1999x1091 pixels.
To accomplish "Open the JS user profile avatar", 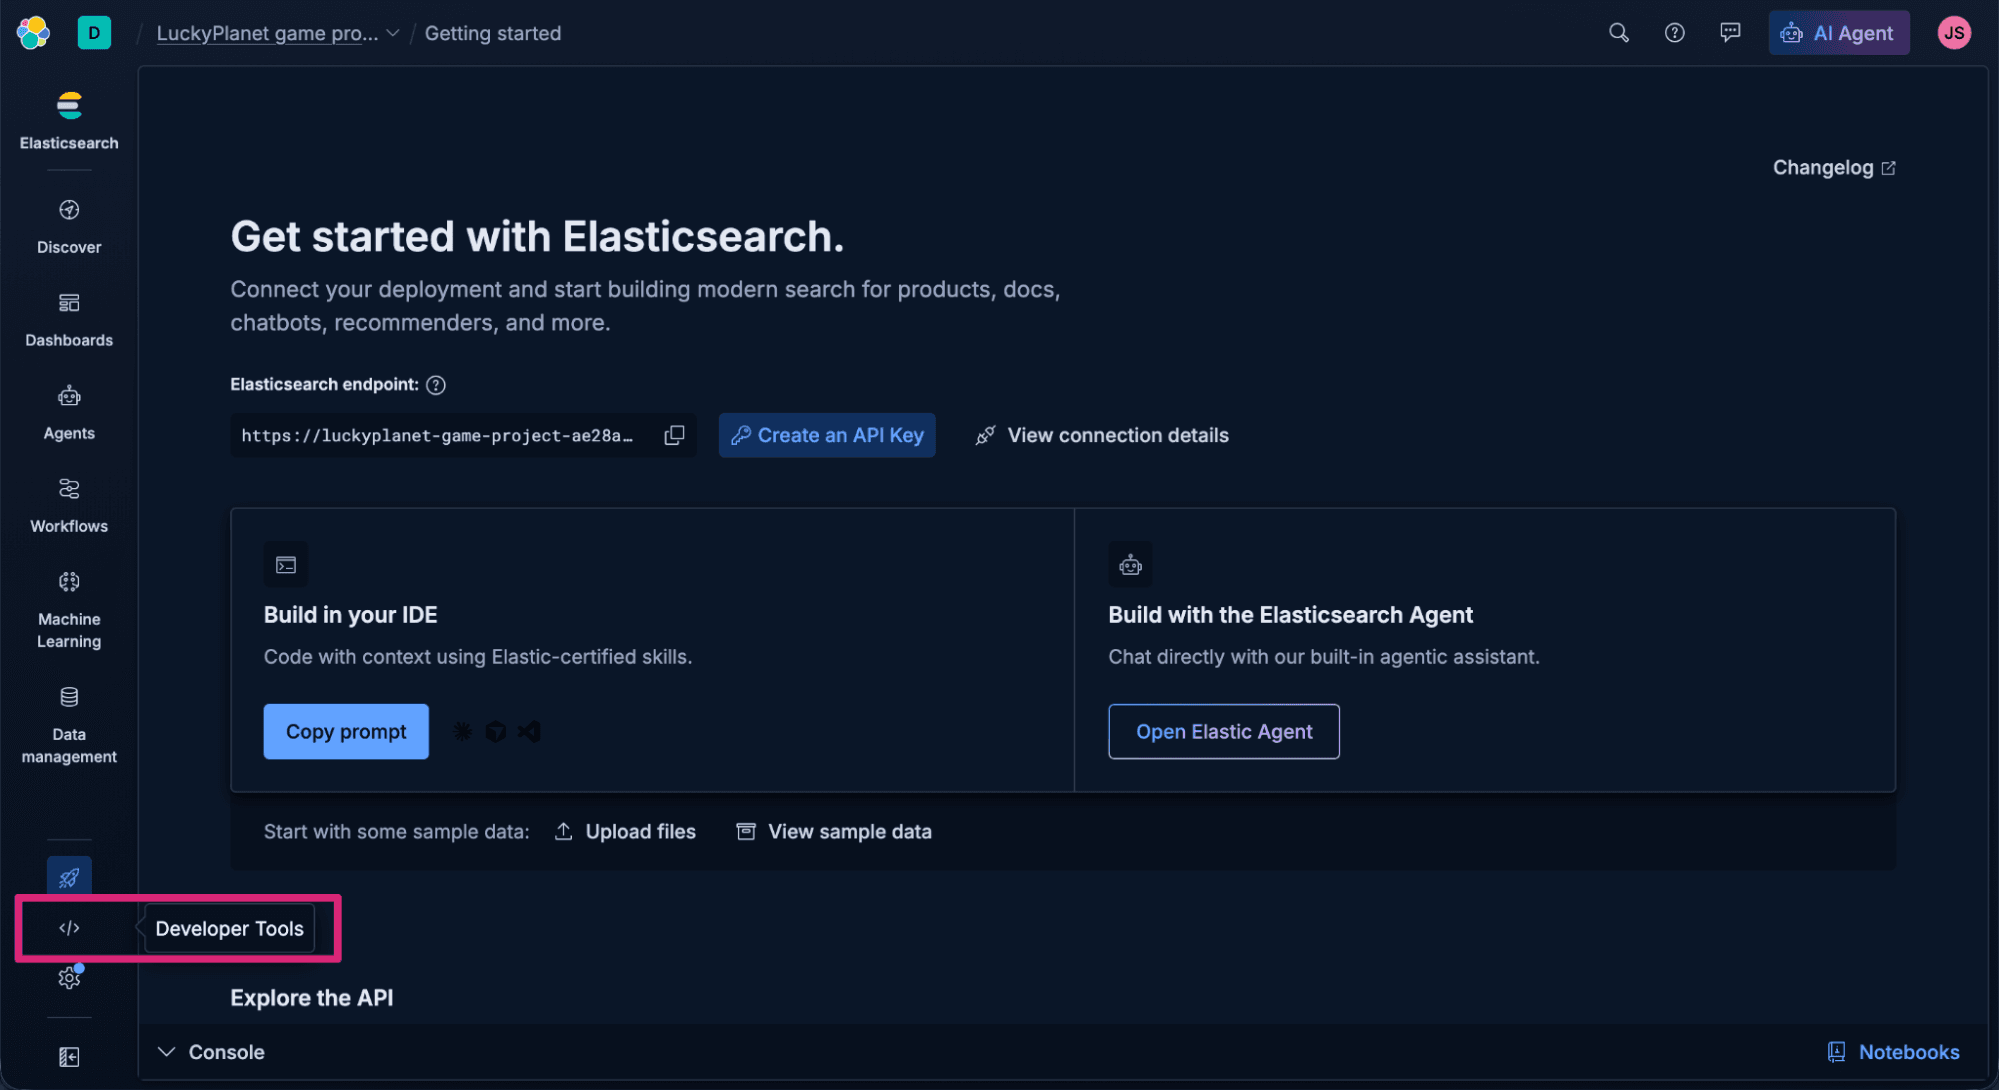I will (x=1954, y=33).
